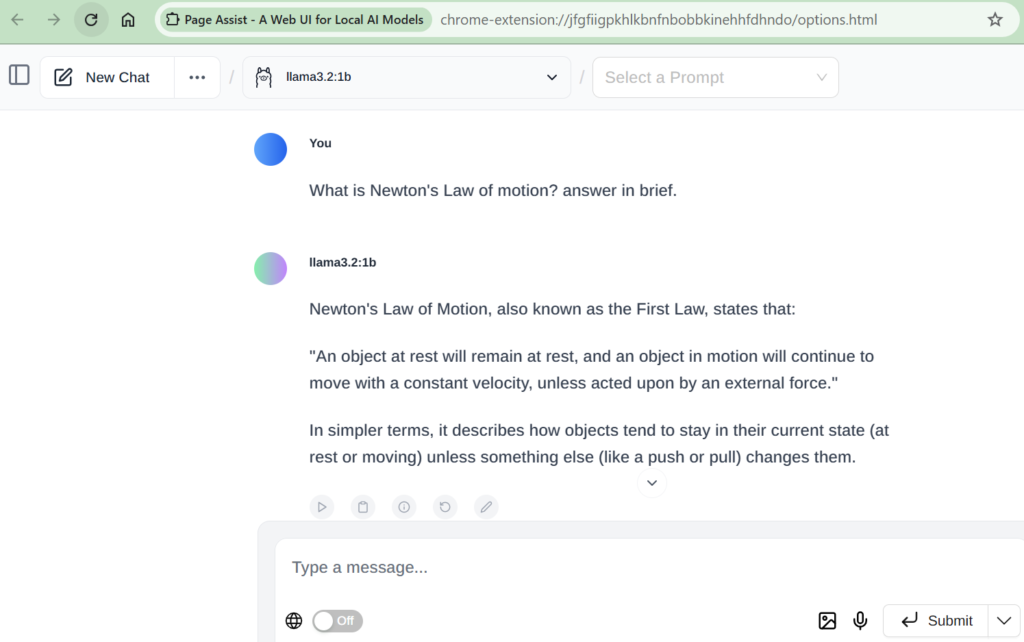Edit the response with pencil icon

(x=486, y=507)
